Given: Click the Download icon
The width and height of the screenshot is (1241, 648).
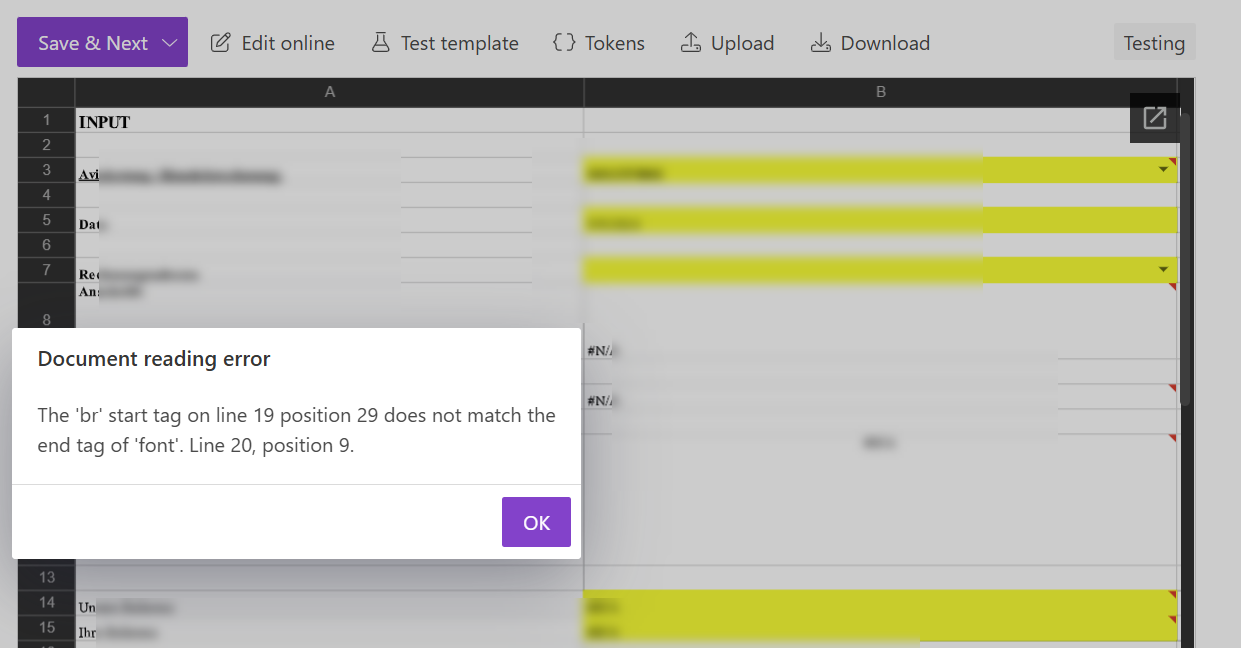Looking at the screenshot, I should point(820,43).
